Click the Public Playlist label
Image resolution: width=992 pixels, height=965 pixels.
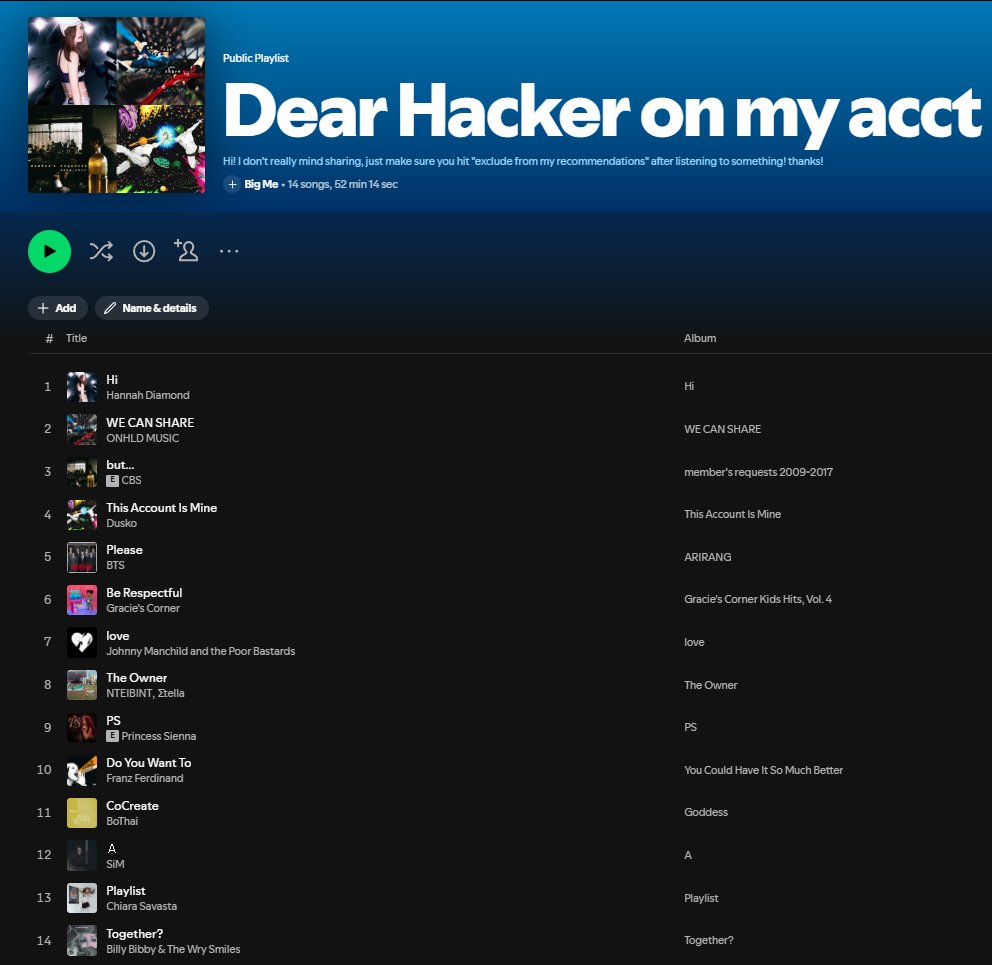pos(256,58)
